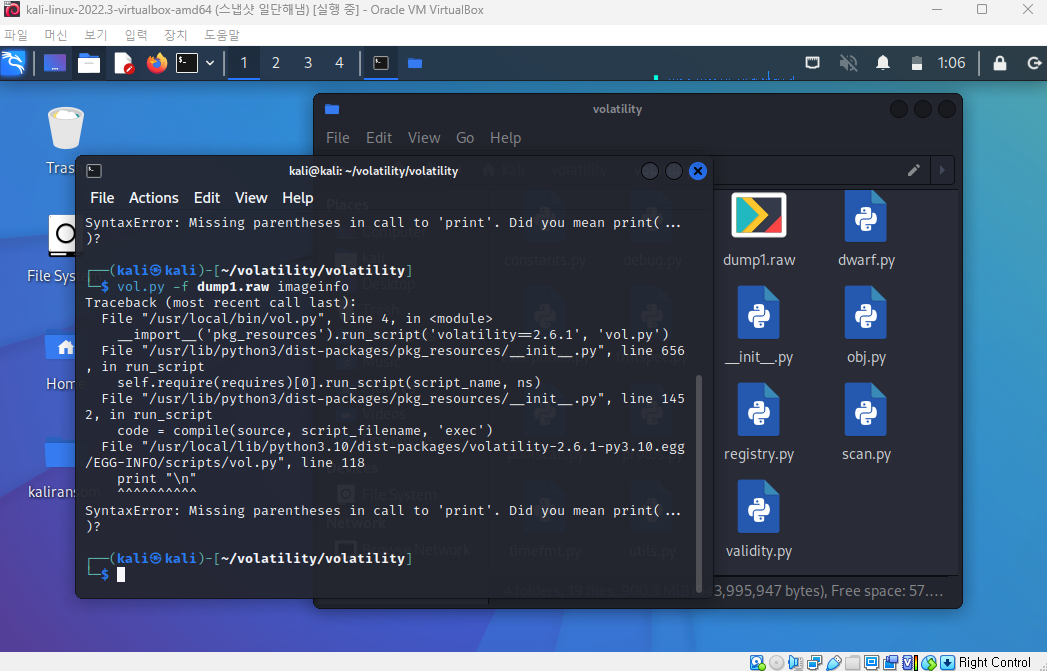Select the dwarf.py file
Image resolution: width=1047 pixels, height=671 pixels.
click(x=866, y=230)
